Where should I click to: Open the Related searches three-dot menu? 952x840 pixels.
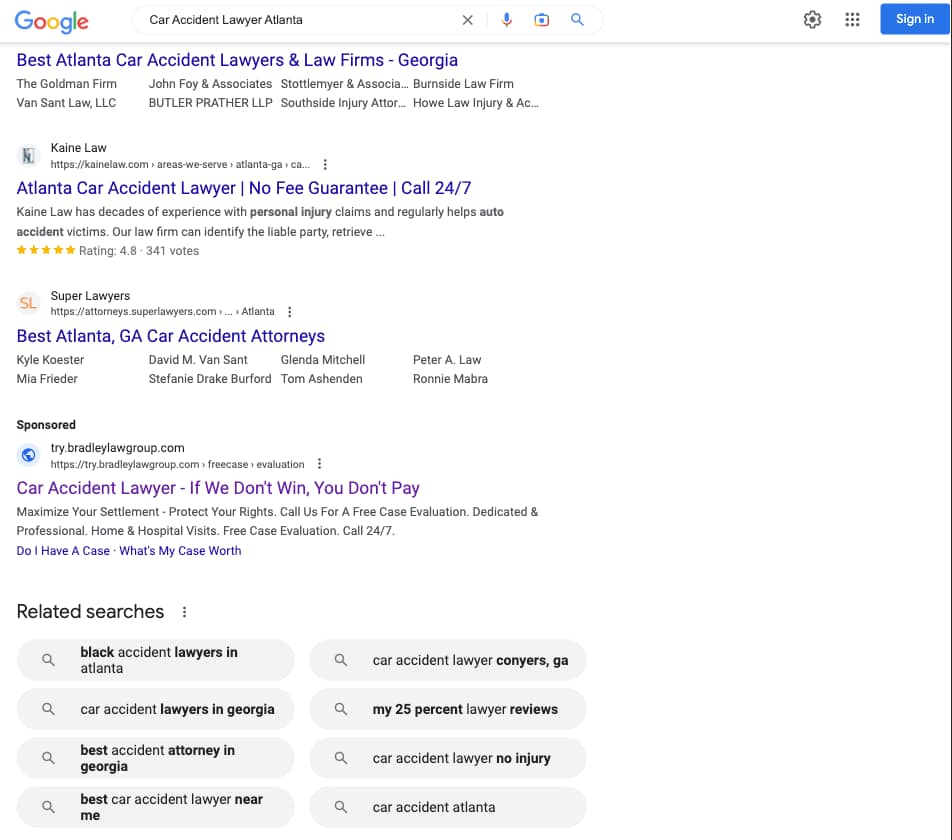pos(185,612)
